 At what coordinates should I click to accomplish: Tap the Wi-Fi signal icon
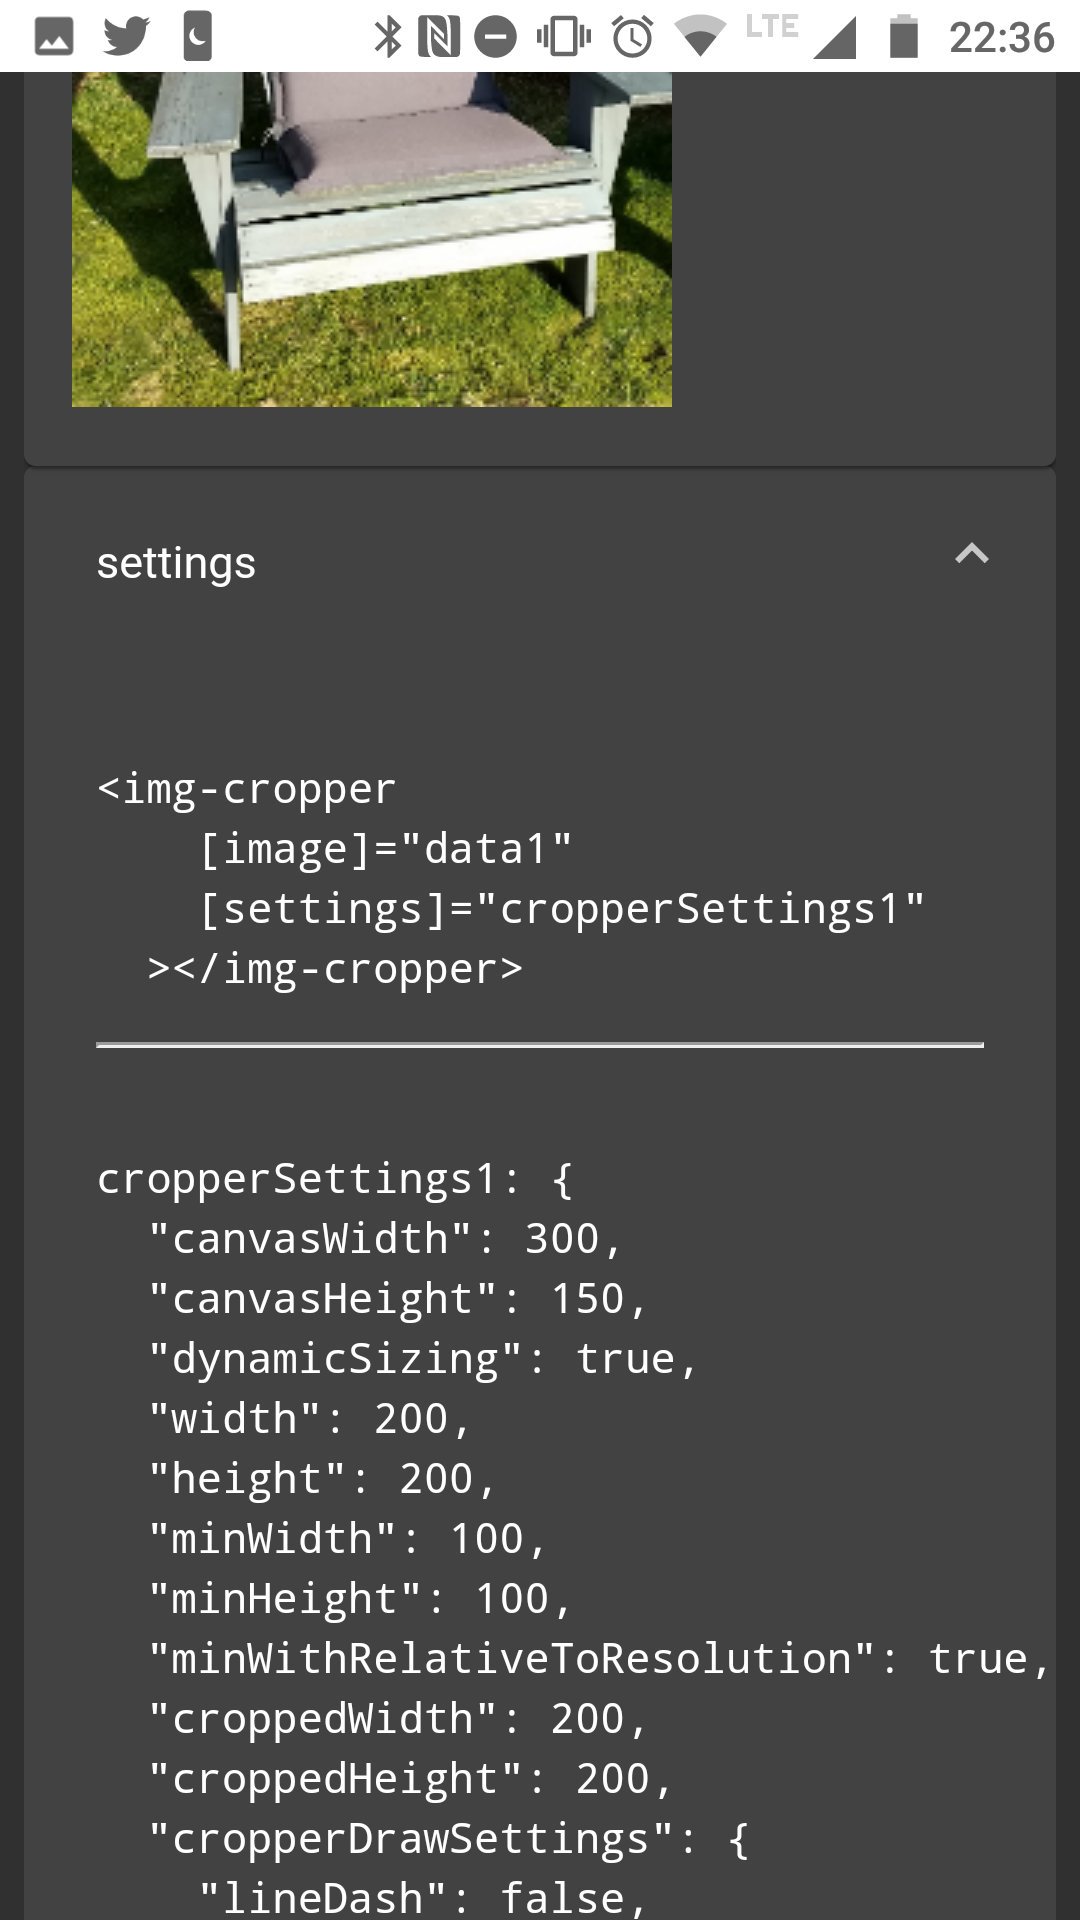tap(700, 37)
